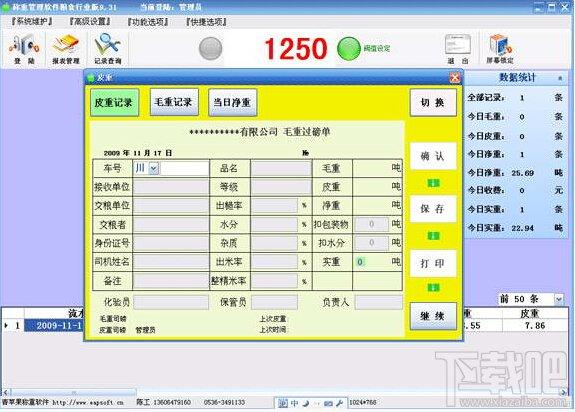Click the 登陆 login icon
The image size is (575, 412).
[x=24, y=49]
